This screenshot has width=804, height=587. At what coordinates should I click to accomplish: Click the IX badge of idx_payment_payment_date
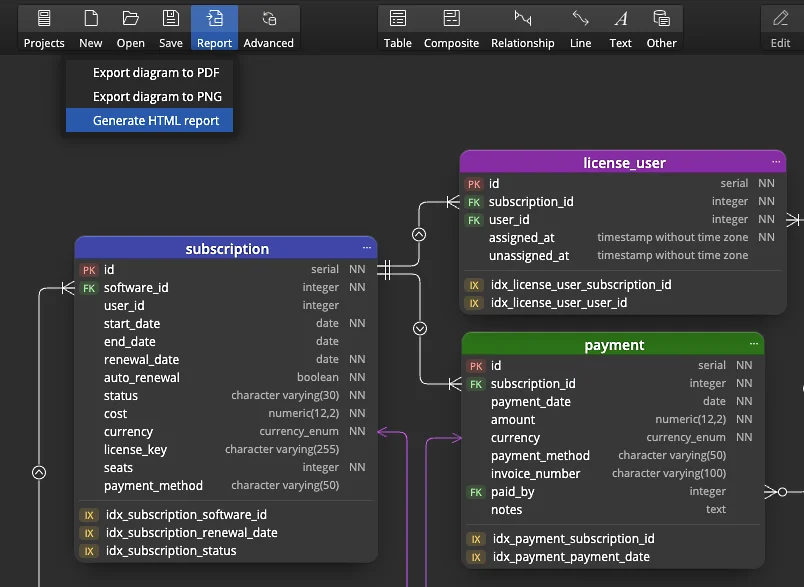pyautogui.click(x=476, y=557)
